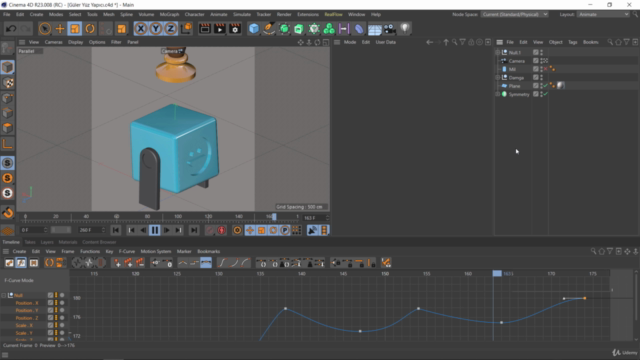Image resolution: width=640 pixels, height=360 pixels.
Task: Activate the Rotate tool
Action: [x=90, y=29]
